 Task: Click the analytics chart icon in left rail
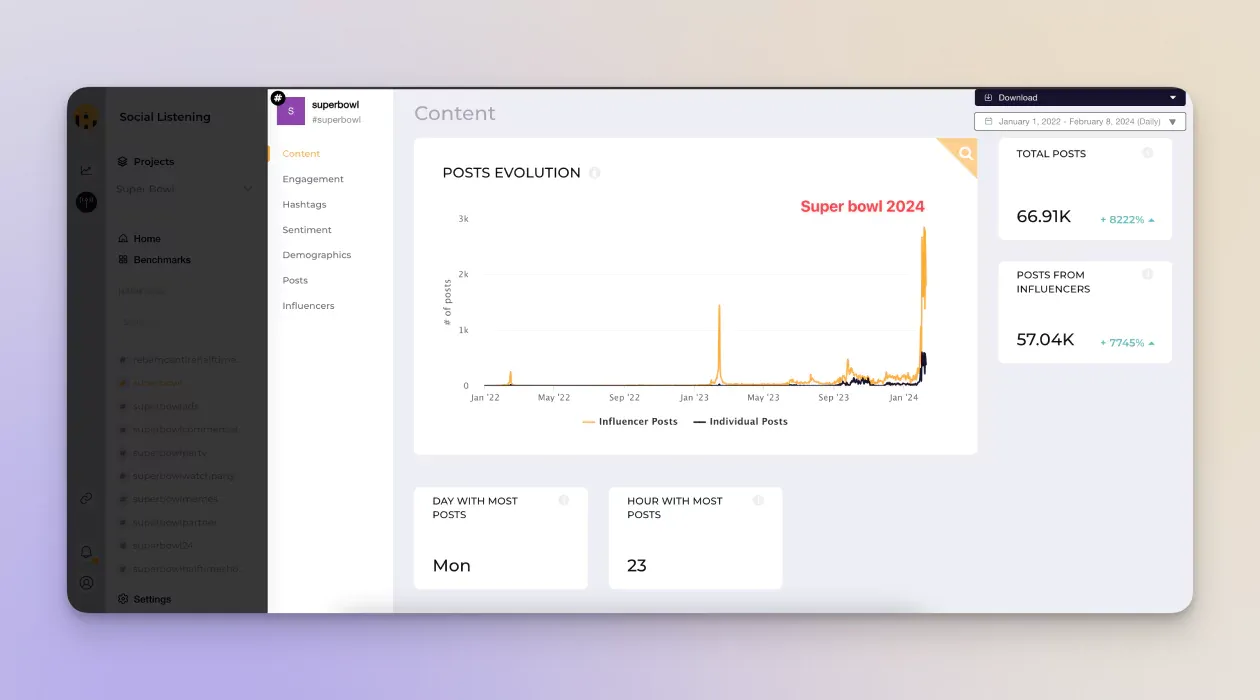point(86,171)
